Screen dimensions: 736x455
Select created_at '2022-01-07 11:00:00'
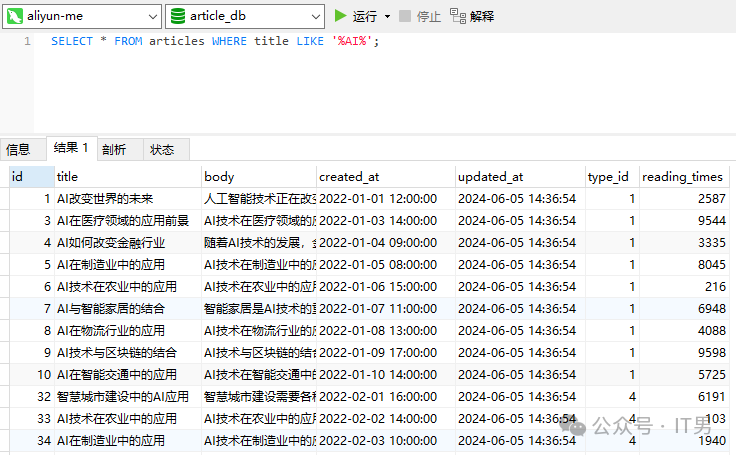pos(386,309)
